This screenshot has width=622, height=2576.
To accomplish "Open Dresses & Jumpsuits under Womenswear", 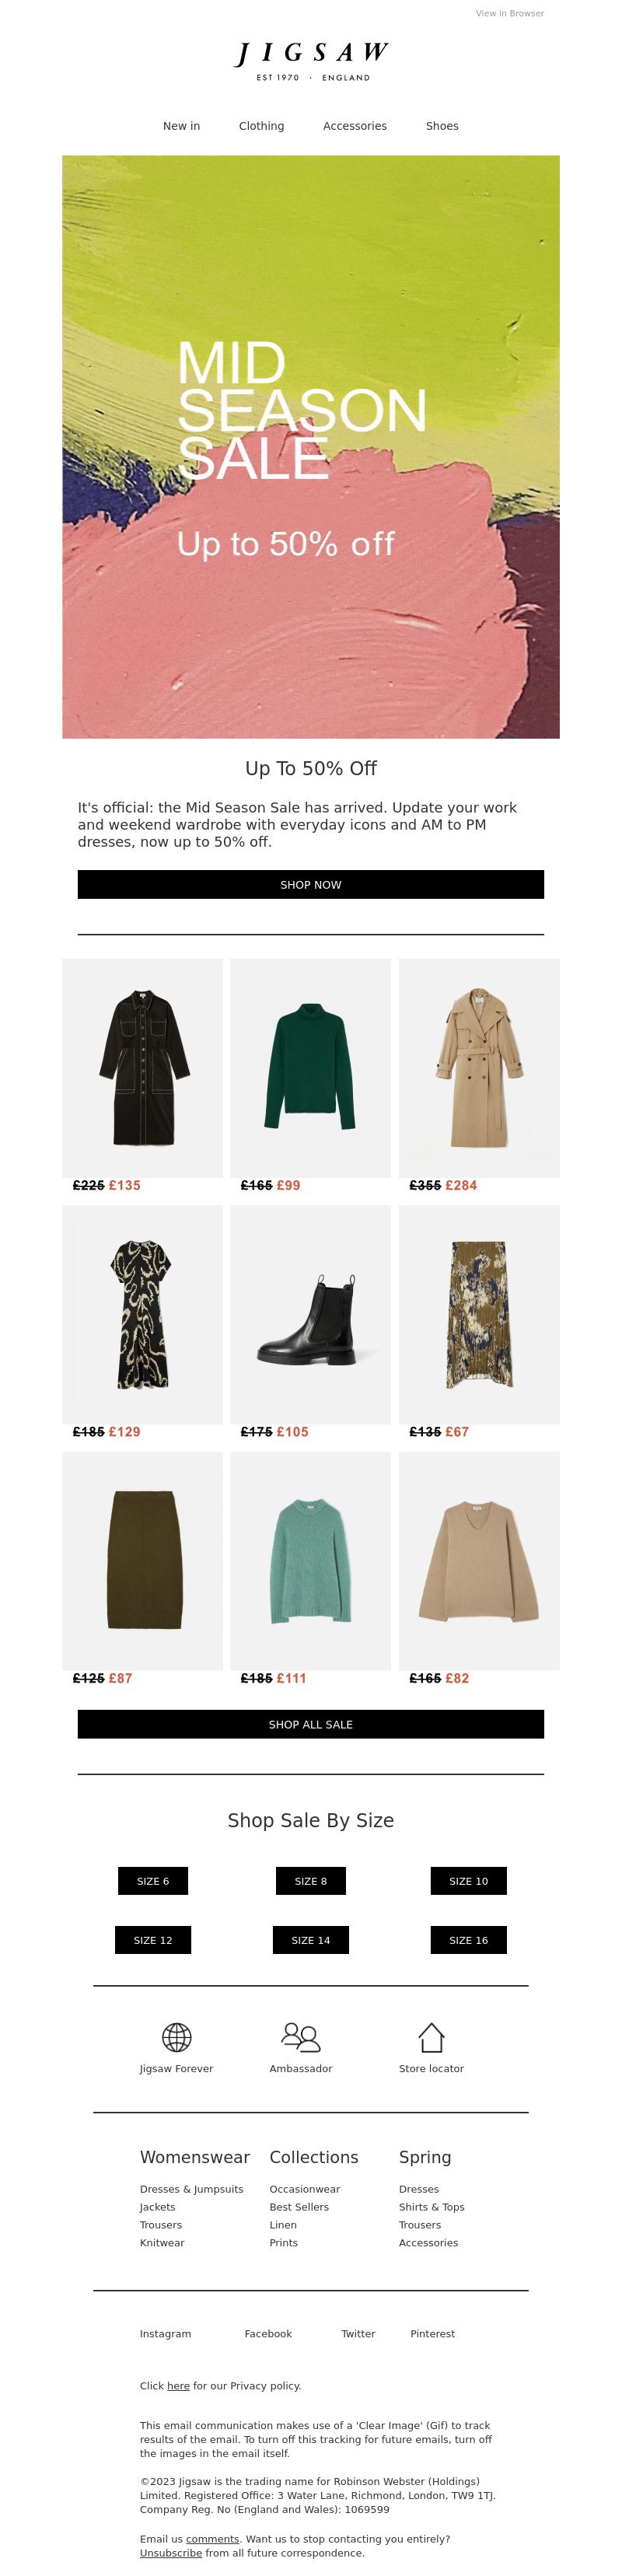I will tap(192, 2189).
